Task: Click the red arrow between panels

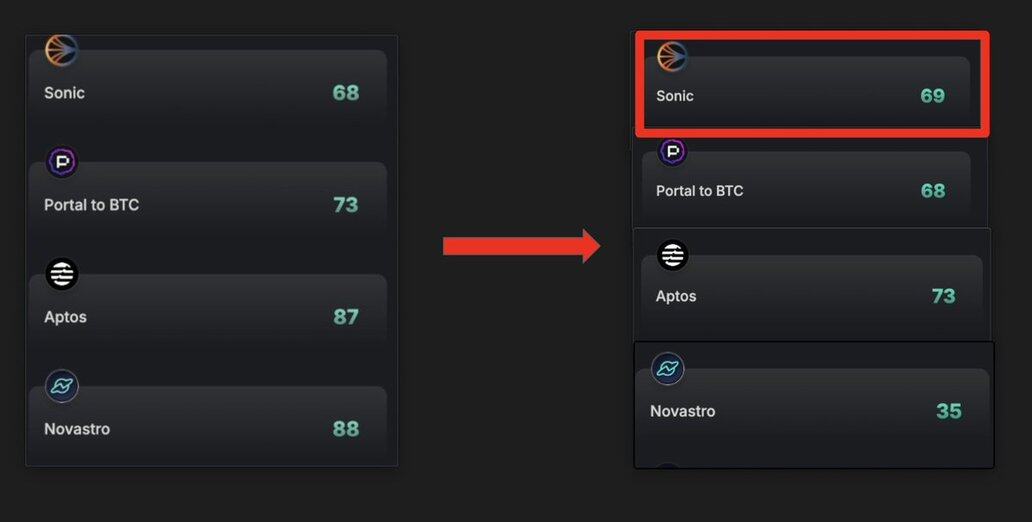Action: [521, 246]
